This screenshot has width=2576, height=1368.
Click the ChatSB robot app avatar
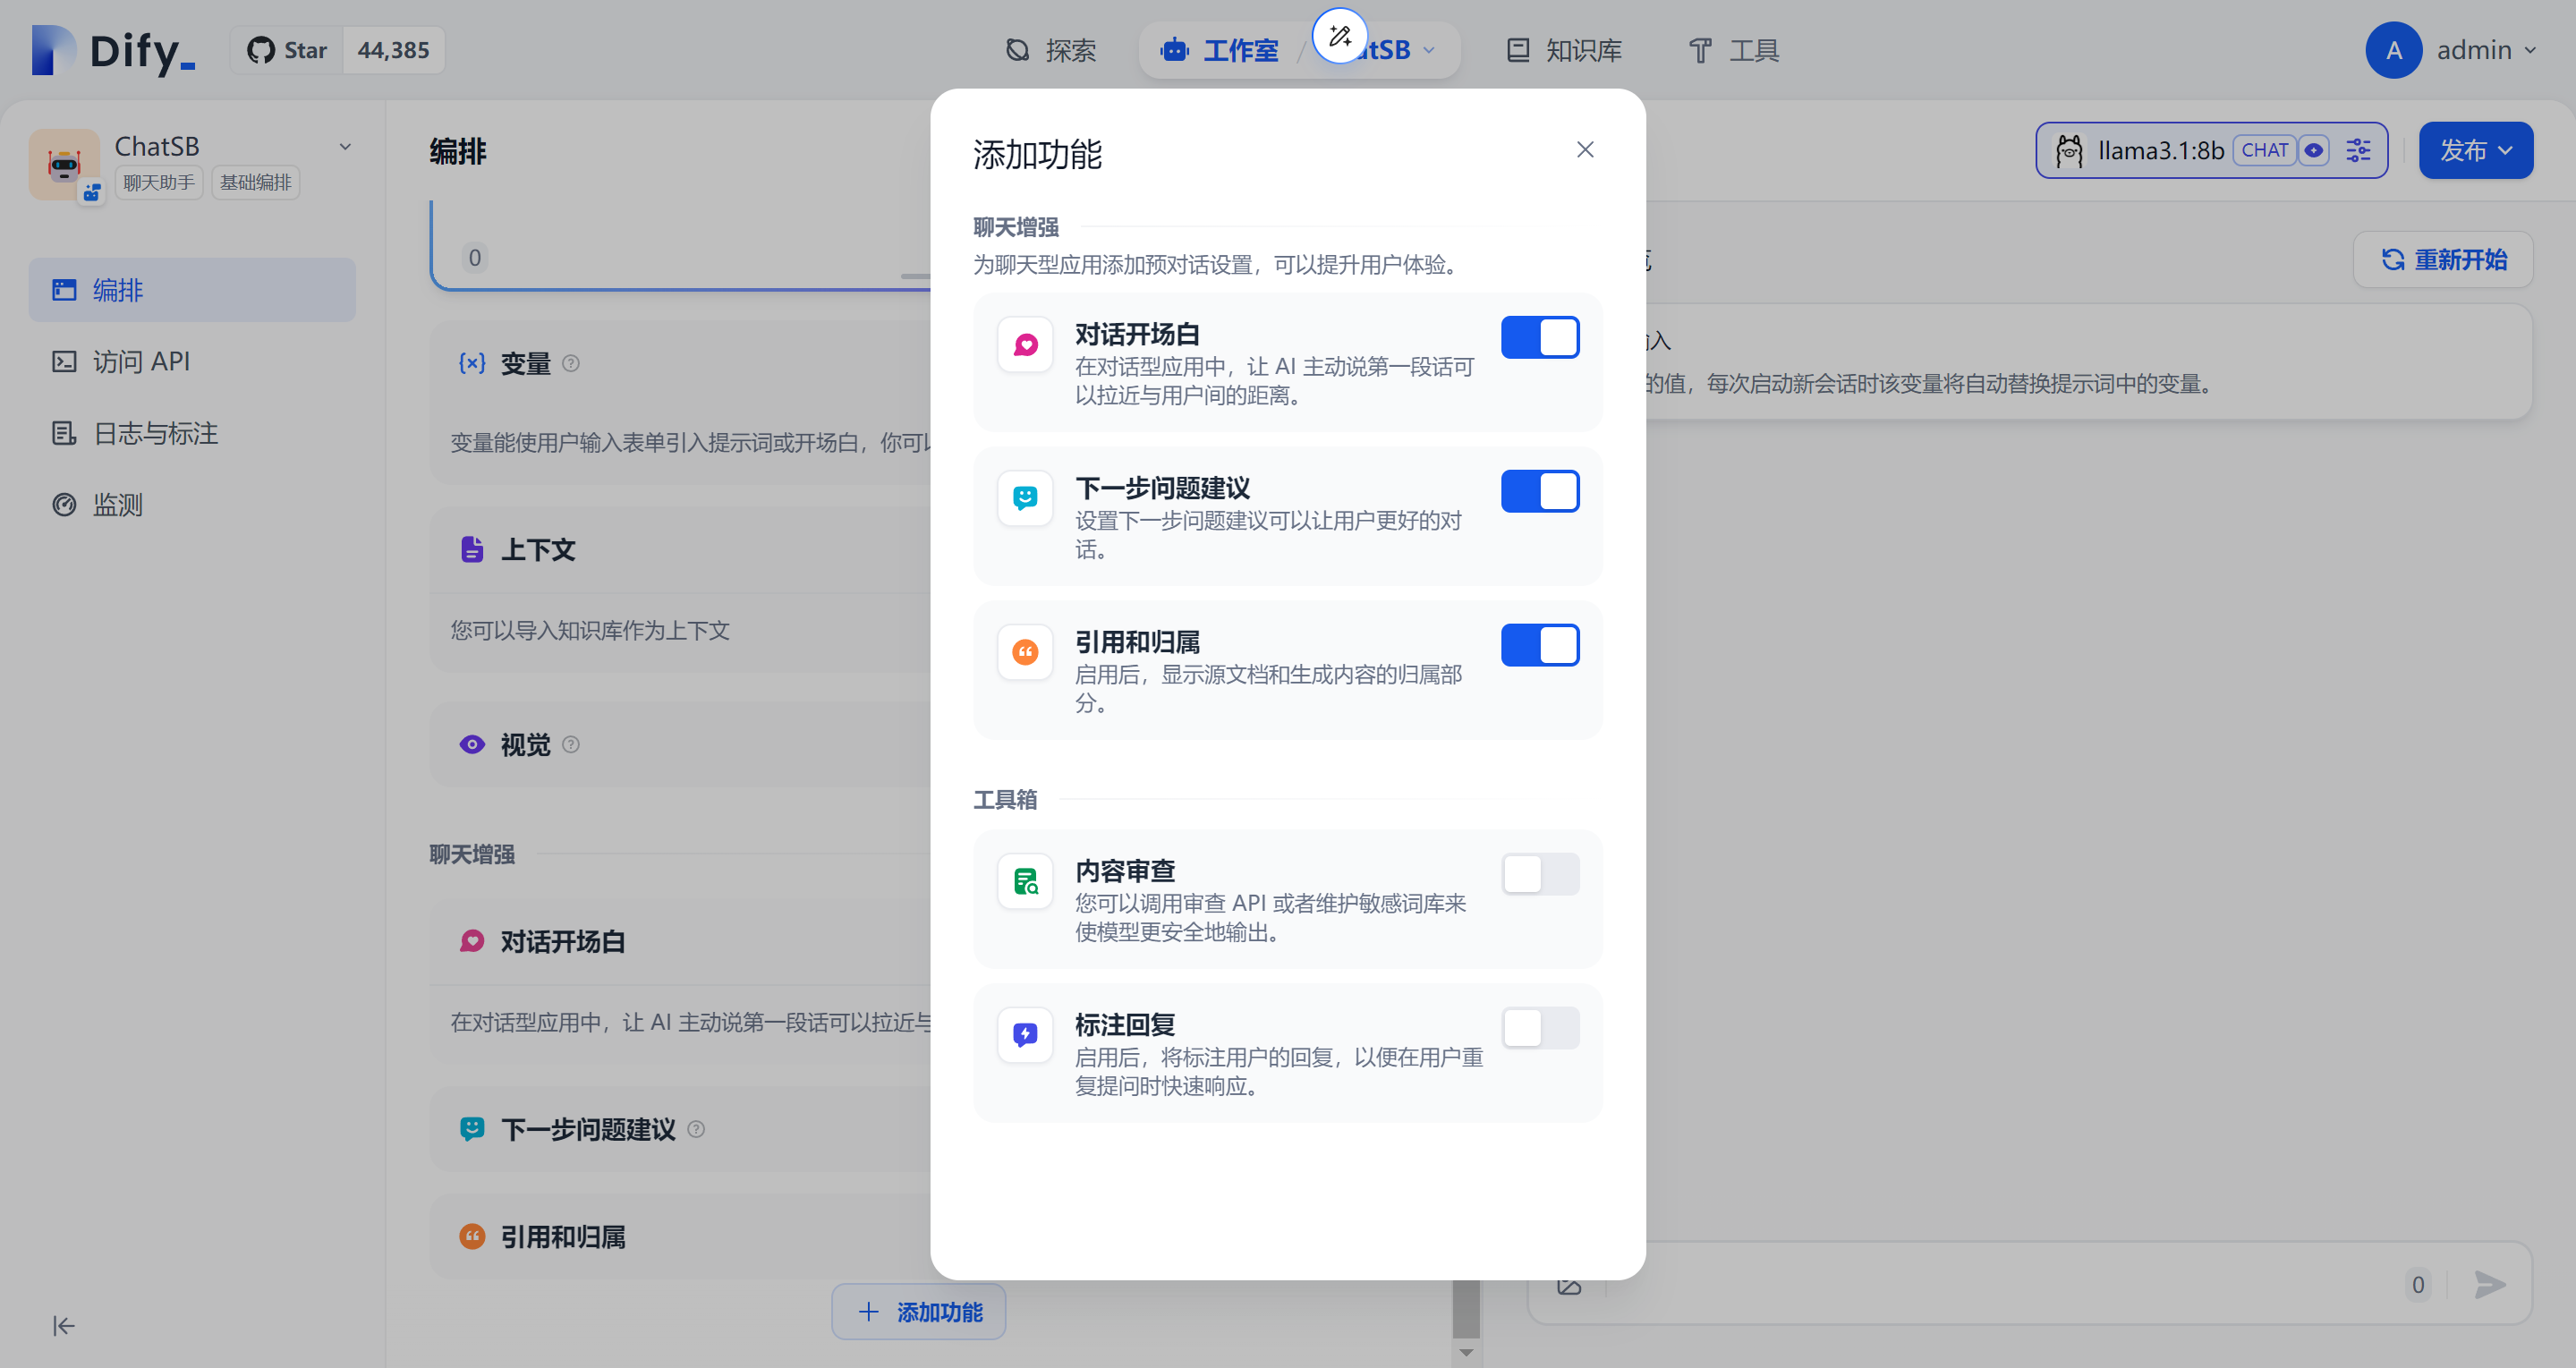pos(64,164)
